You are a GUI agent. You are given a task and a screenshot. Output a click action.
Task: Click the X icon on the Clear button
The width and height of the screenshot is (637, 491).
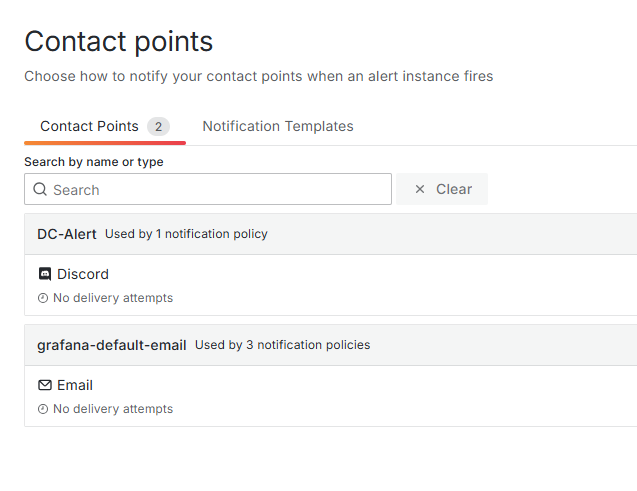[x=420, y=189]
